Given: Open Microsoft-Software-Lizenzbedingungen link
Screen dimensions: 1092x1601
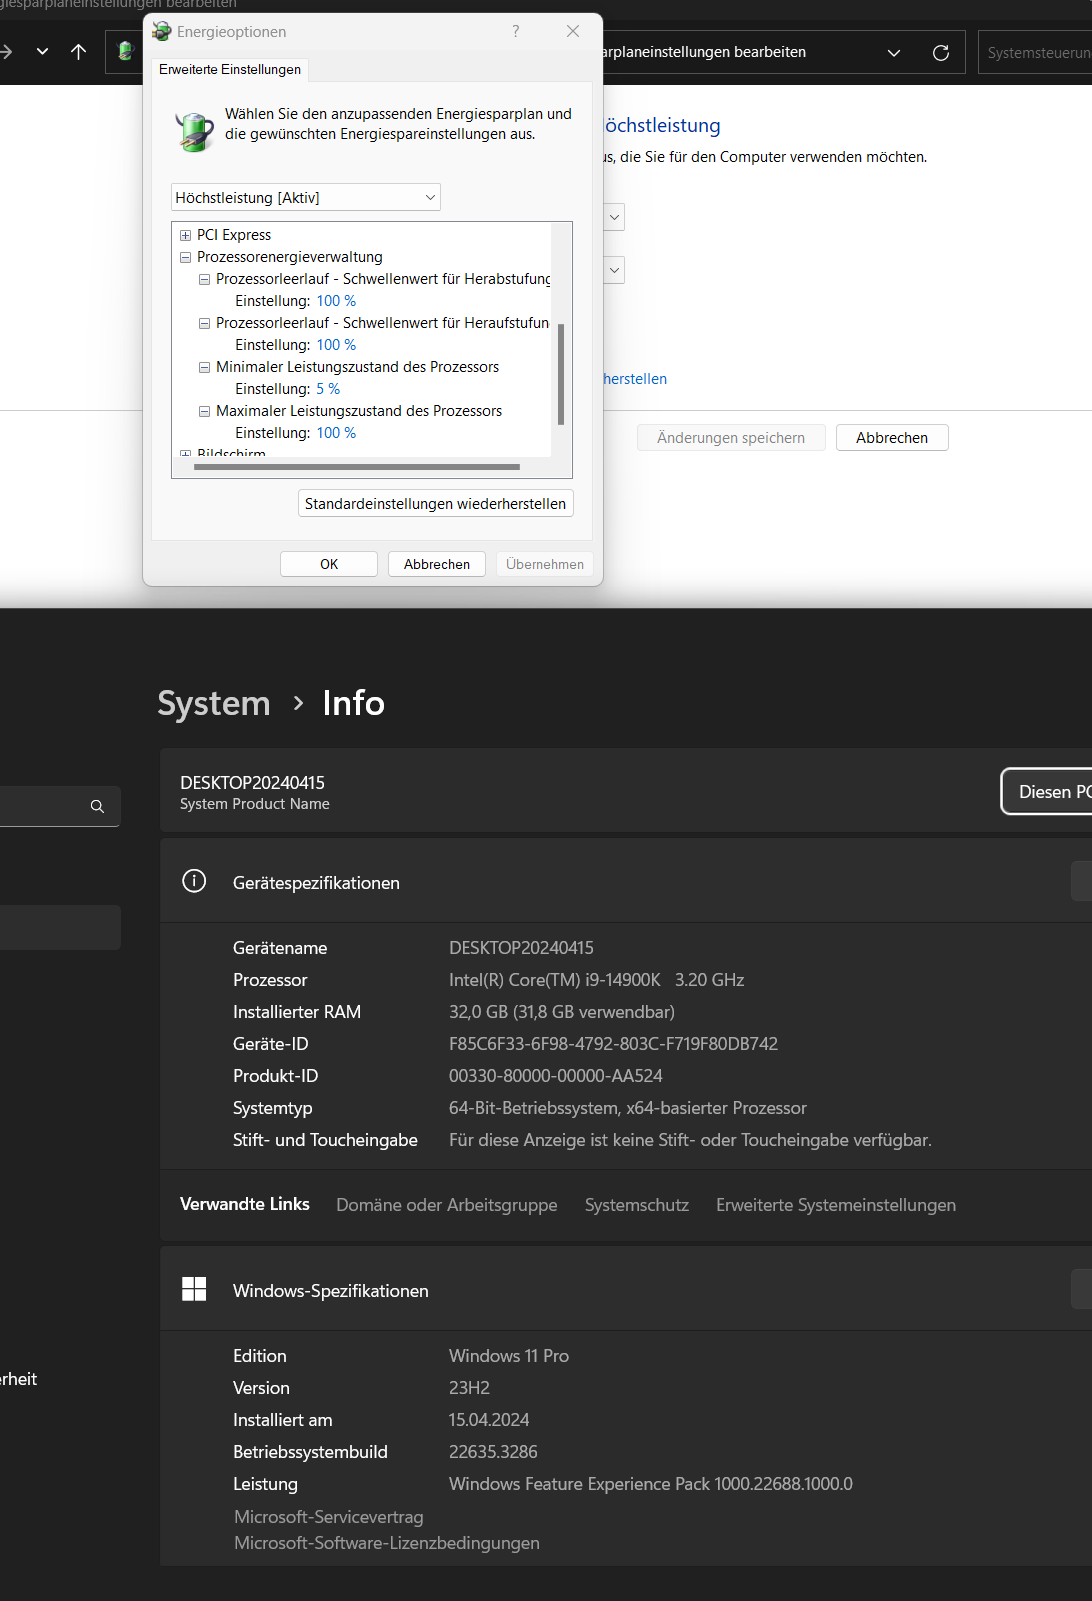Looking at the screenshot, I should [387, 1543].
